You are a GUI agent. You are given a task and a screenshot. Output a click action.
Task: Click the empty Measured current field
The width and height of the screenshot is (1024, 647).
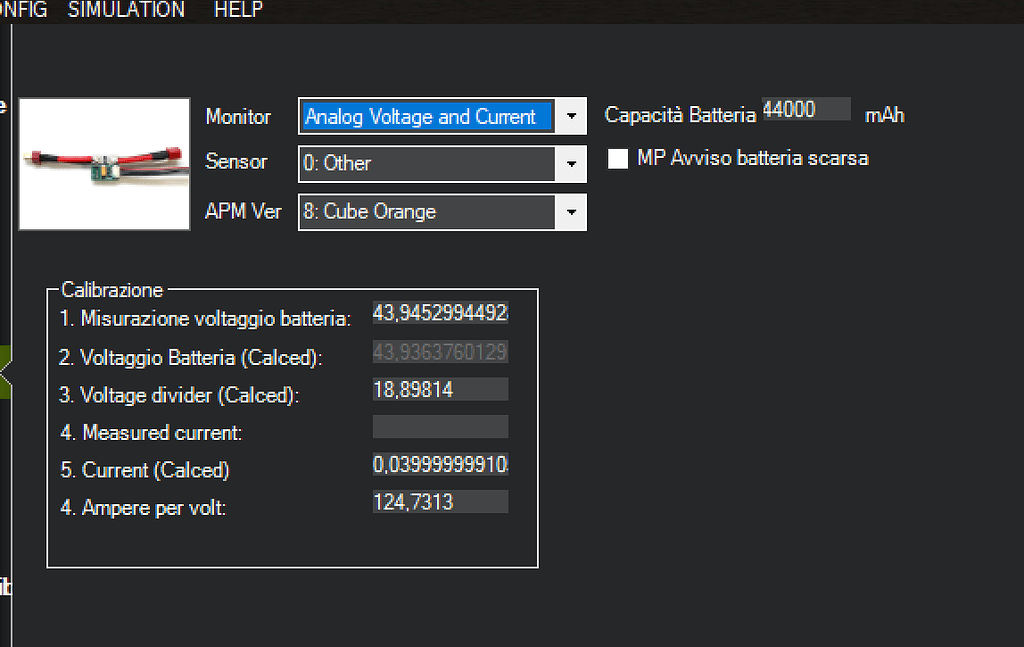[x=440, y=427]
